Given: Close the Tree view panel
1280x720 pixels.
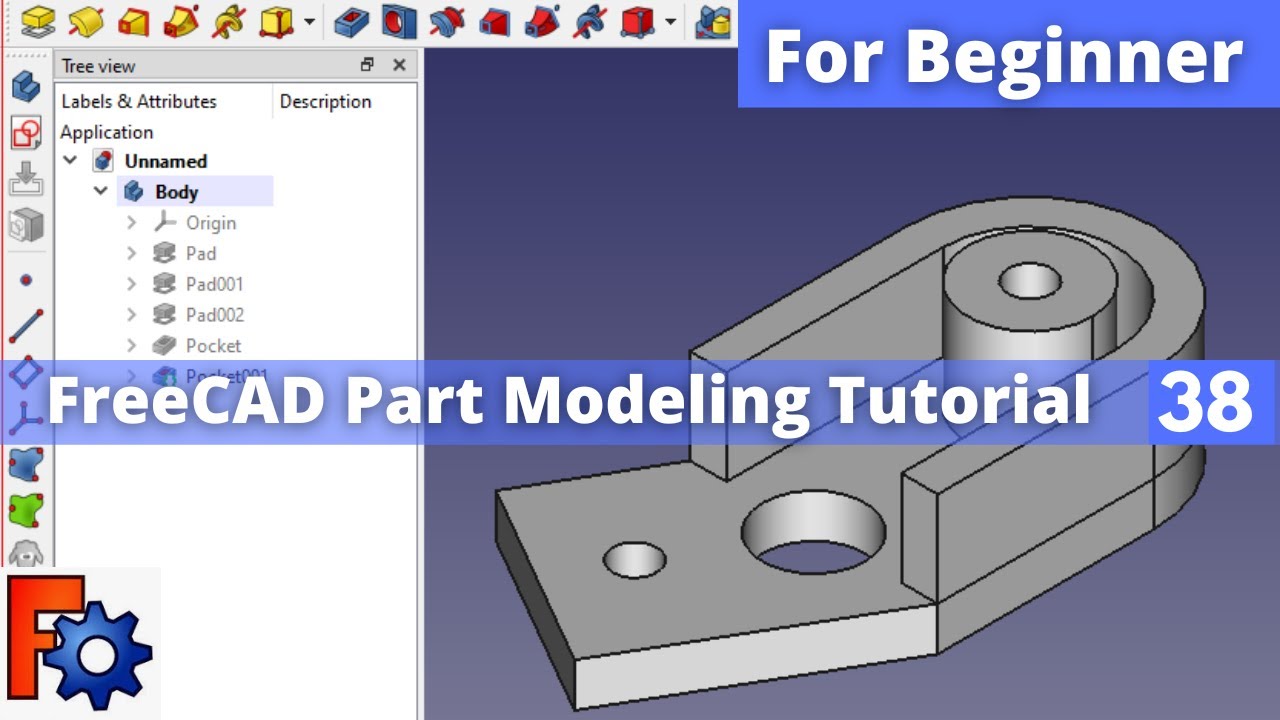Looking at the screenshot, I should (399, 65).
